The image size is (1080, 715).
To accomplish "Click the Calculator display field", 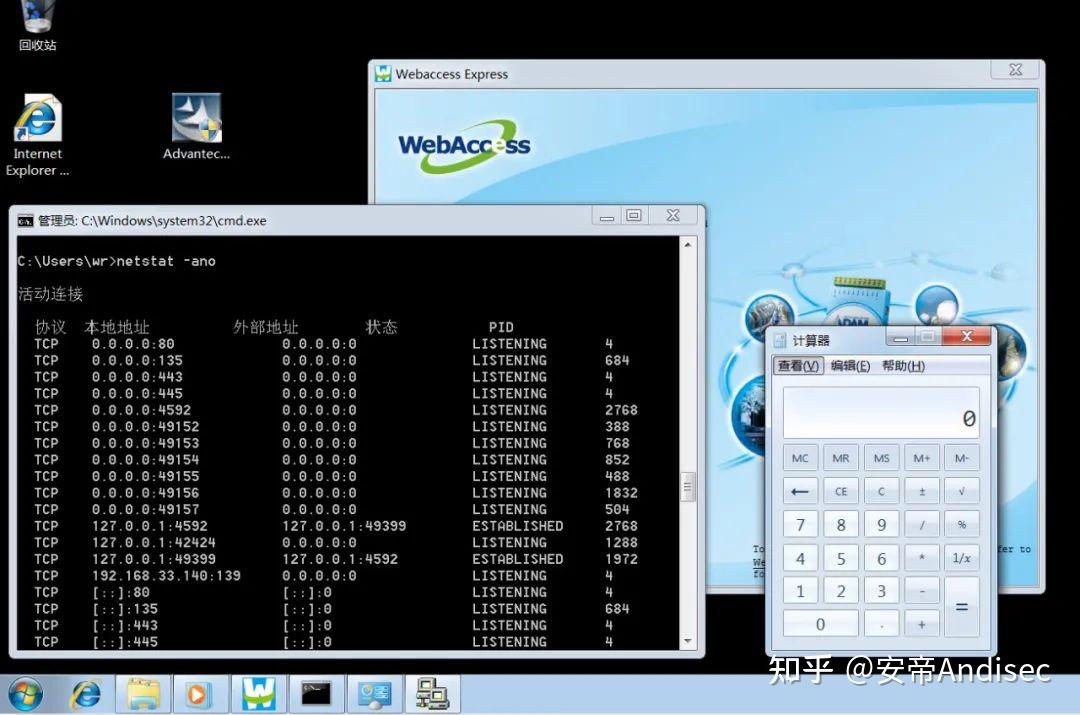I will point(881,413).
